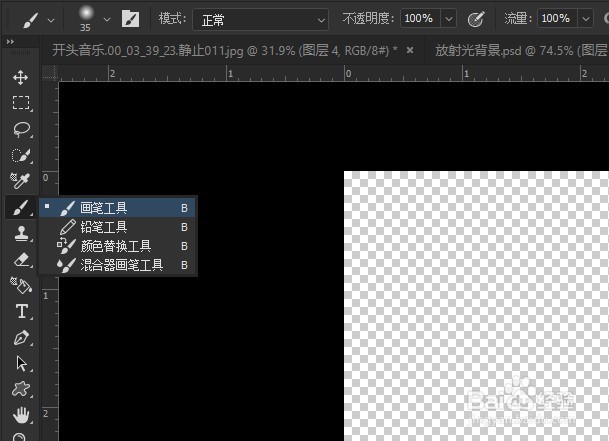Open the 模式 blend mode dropdown
Image resolution: width=609 pixels, height=441 pixels.
pos(261,19)
